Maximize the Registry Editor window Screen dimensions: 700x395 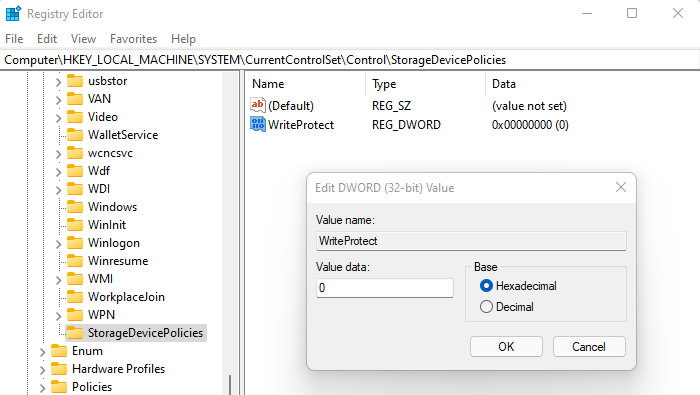click(632, 13)
